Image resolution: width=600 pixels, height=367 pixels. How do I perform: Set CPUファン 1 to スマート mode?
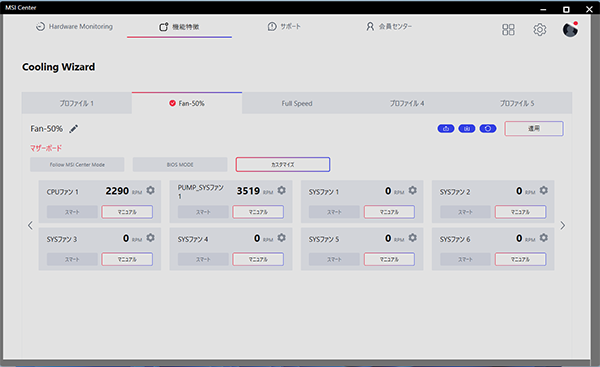pos(72,212)
